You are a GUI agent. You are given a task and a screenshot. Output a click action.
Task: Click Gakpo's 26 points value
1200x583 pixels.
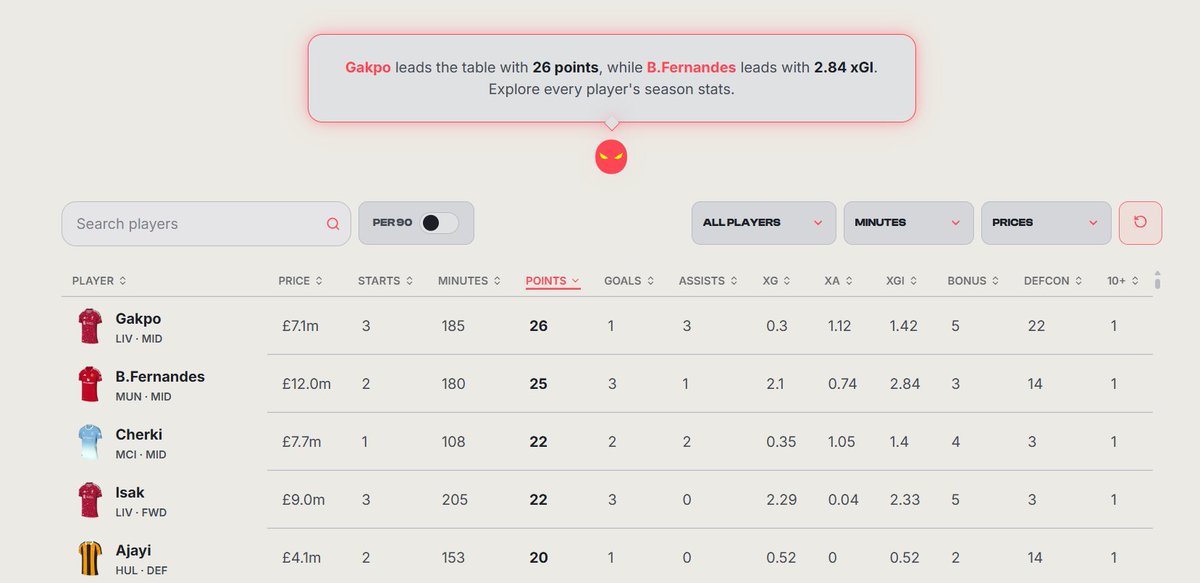coord(539,326)
